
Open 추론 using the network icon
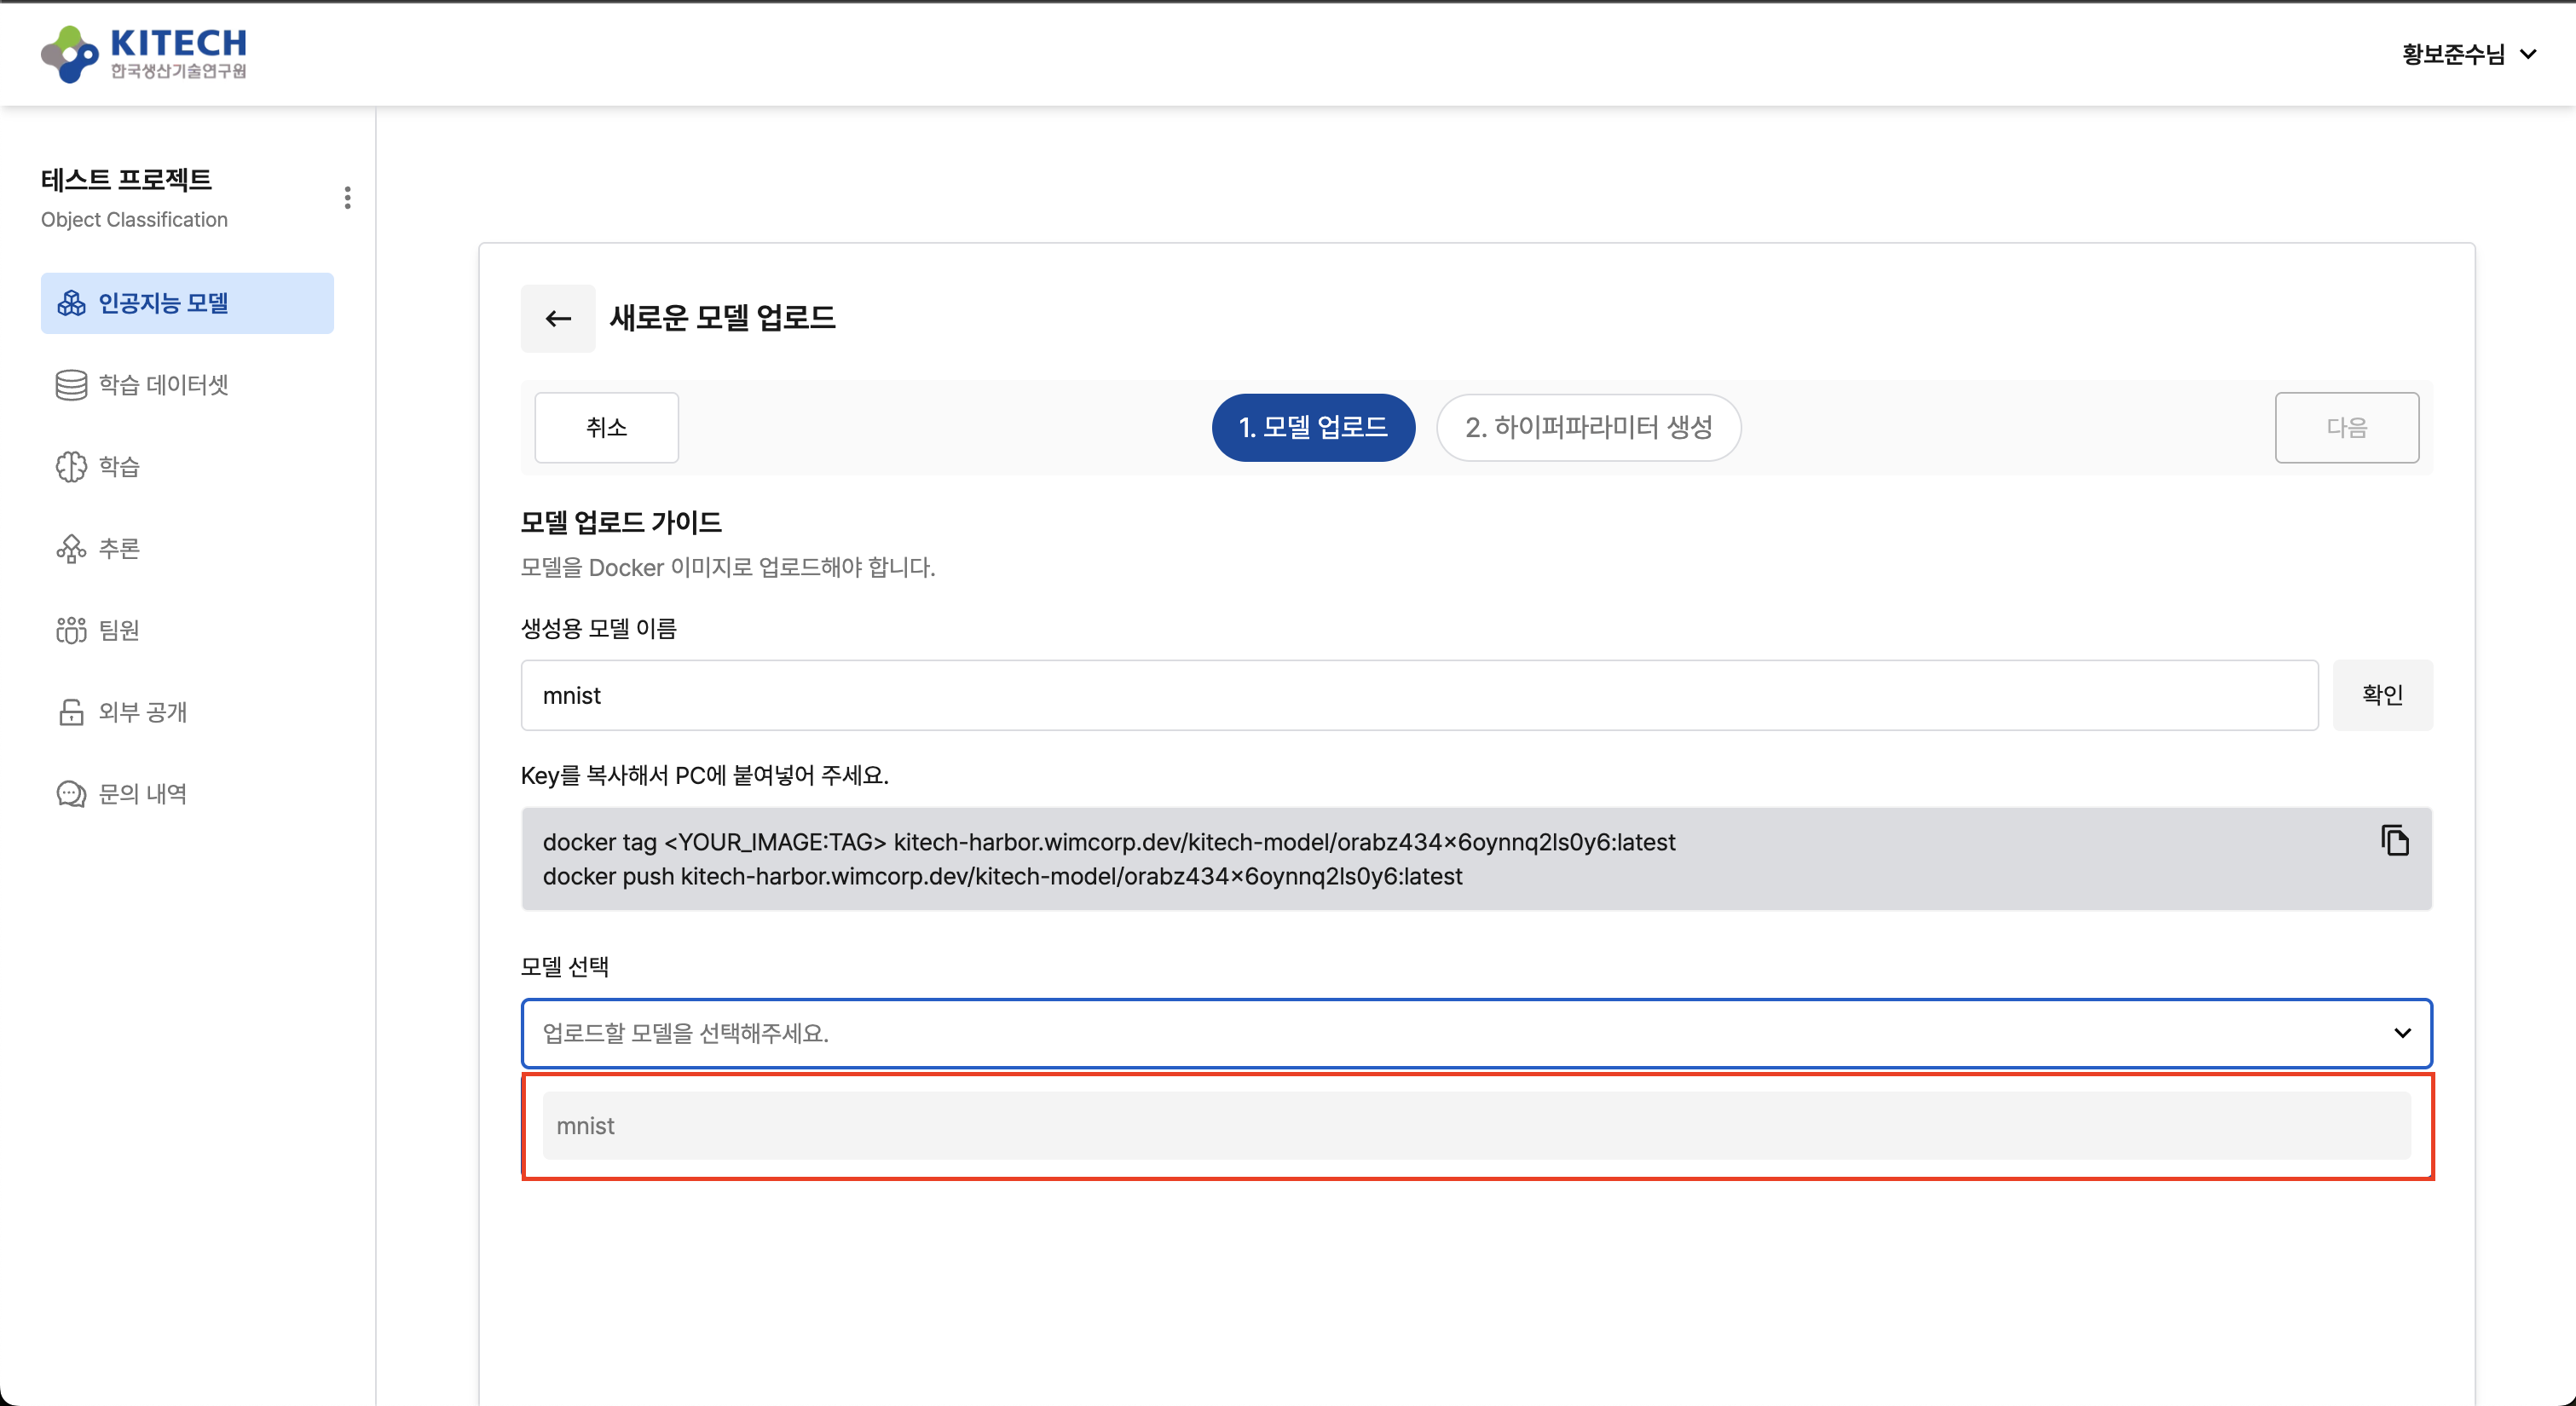click(x=71, y=548)
